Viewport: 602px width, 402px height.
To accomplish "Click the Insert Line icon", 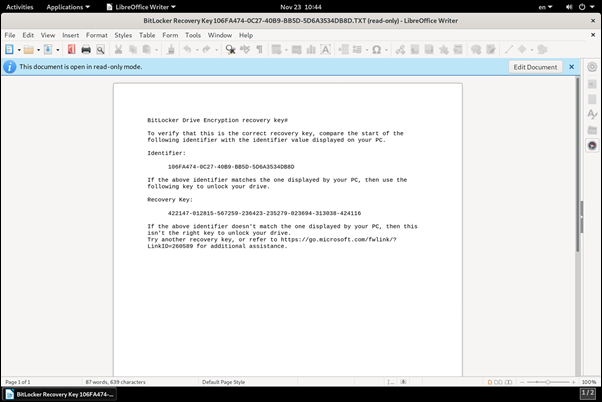I will pos(509,50).
